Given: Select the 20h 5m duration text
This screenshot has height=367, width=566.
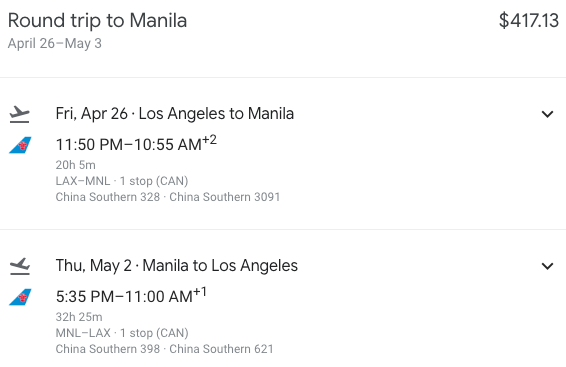Looking at the screenshot, I should click(x=75, y=165).
